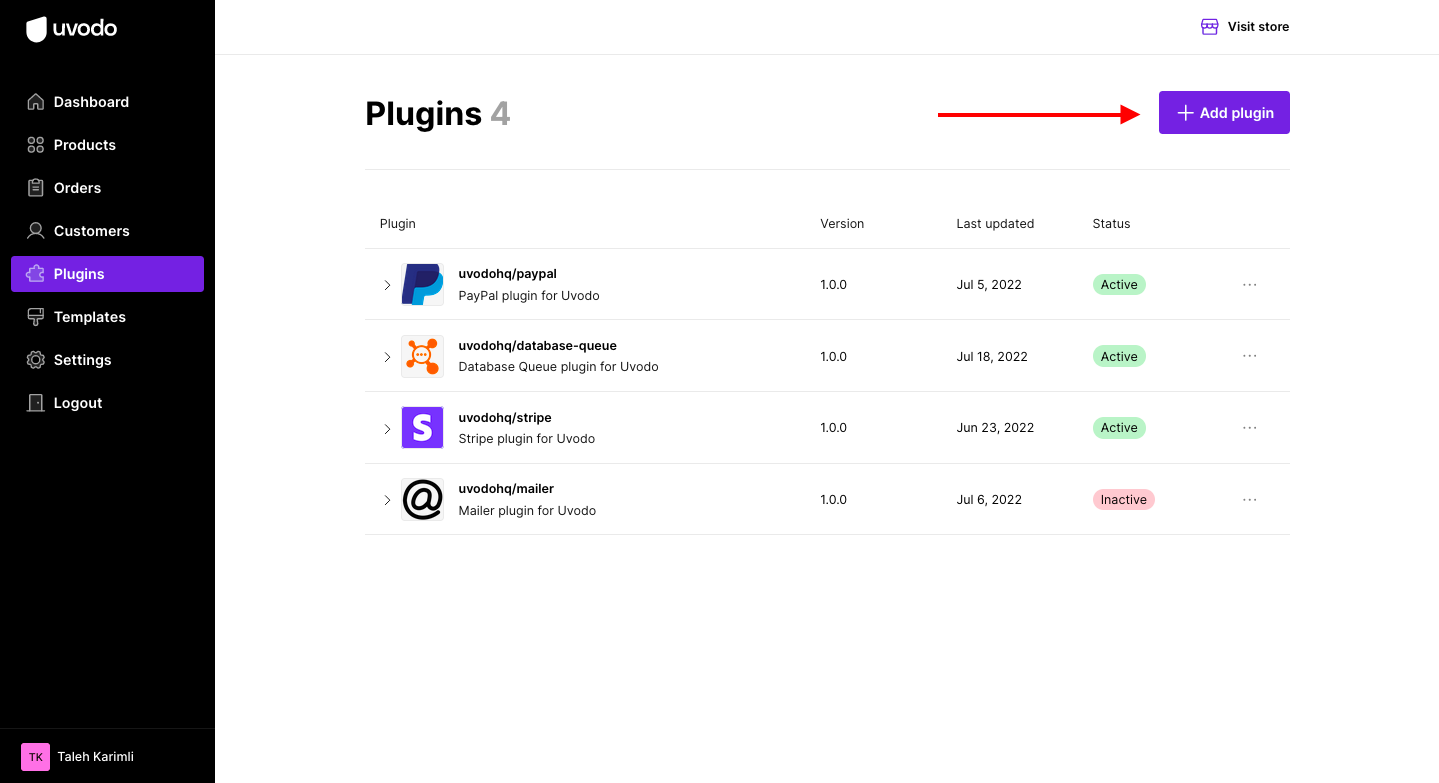Open more options for the paypal plugin
This screenshot has height=783, width=1439.
[x=1249, y=285]
